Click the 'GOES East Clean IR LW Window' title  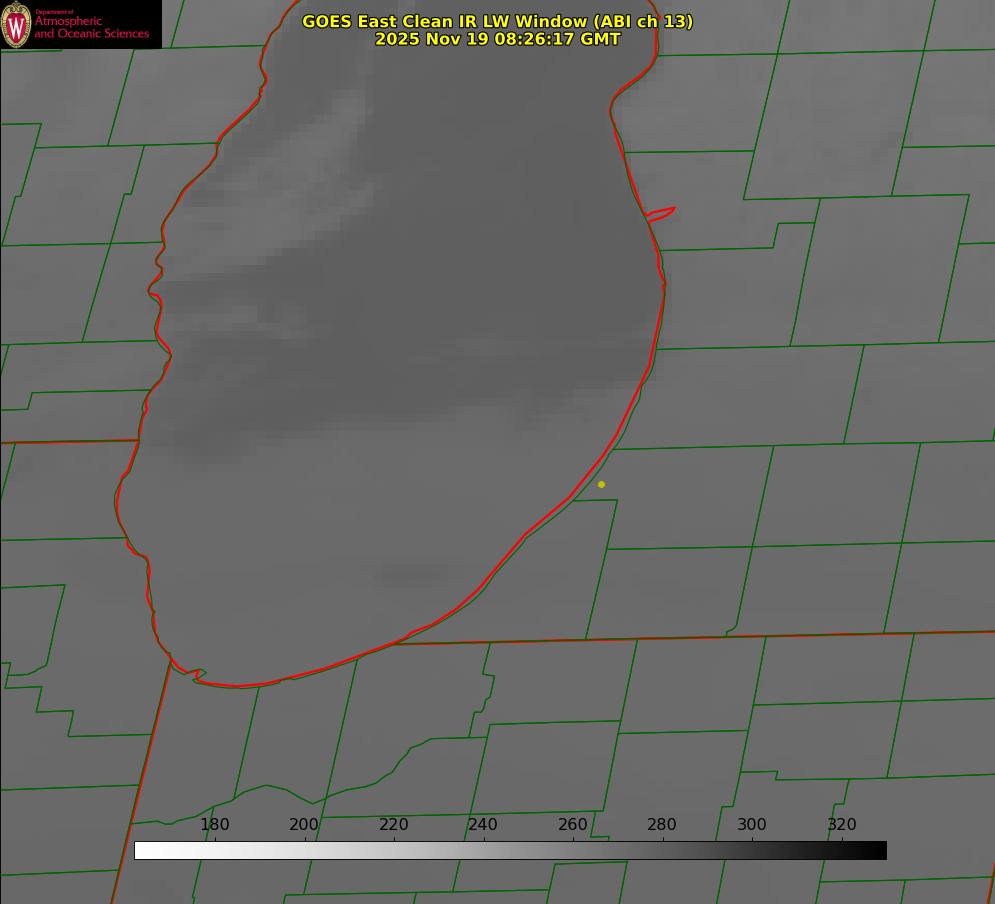[444, 21]
